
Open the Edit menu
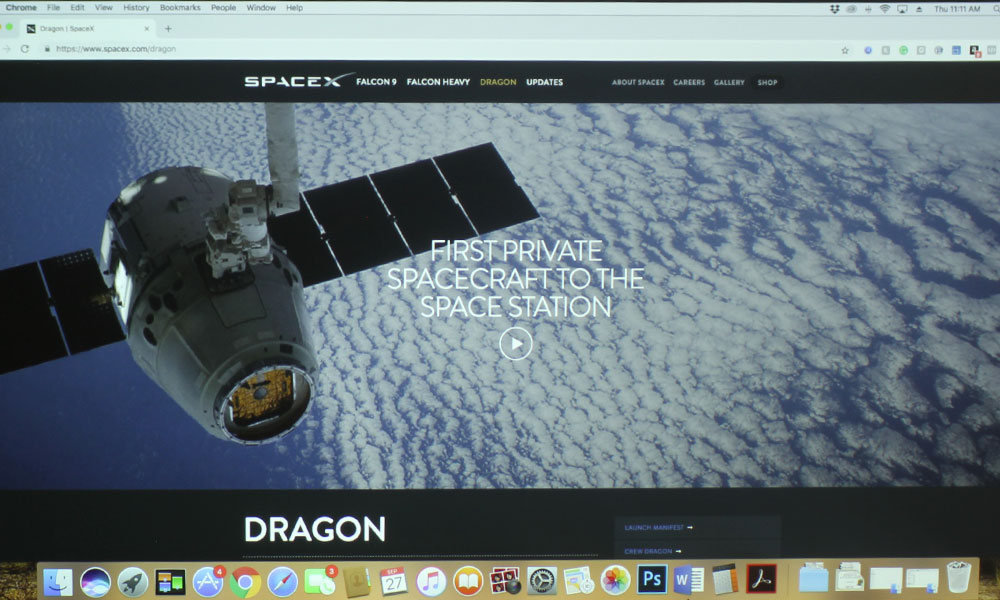point(77,8)
